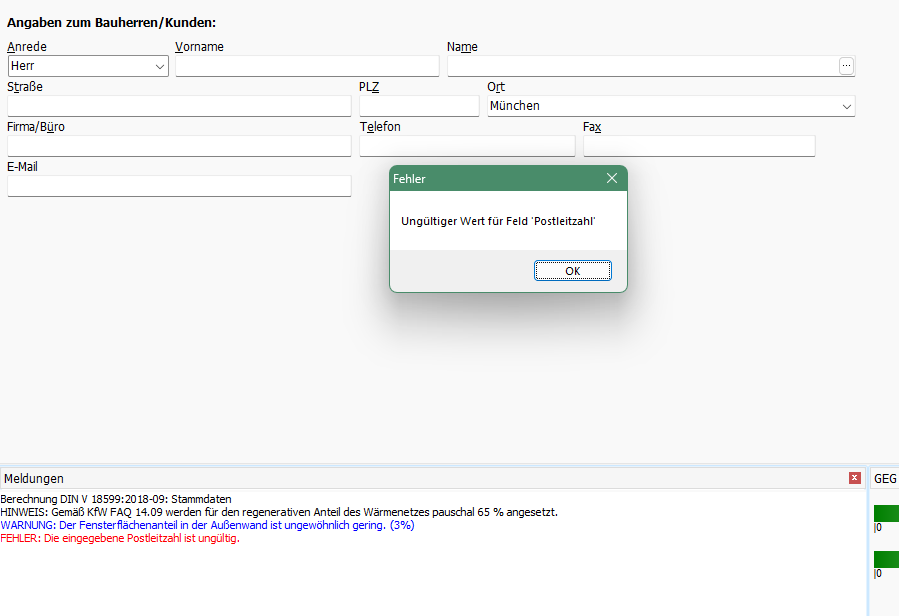Focus the Telefon input field

467,146
